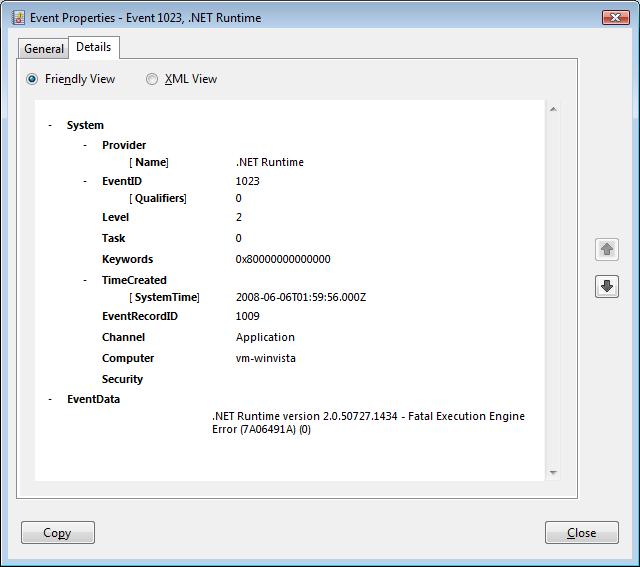Click the [SystemTime] attribute label

coord(164,298)
